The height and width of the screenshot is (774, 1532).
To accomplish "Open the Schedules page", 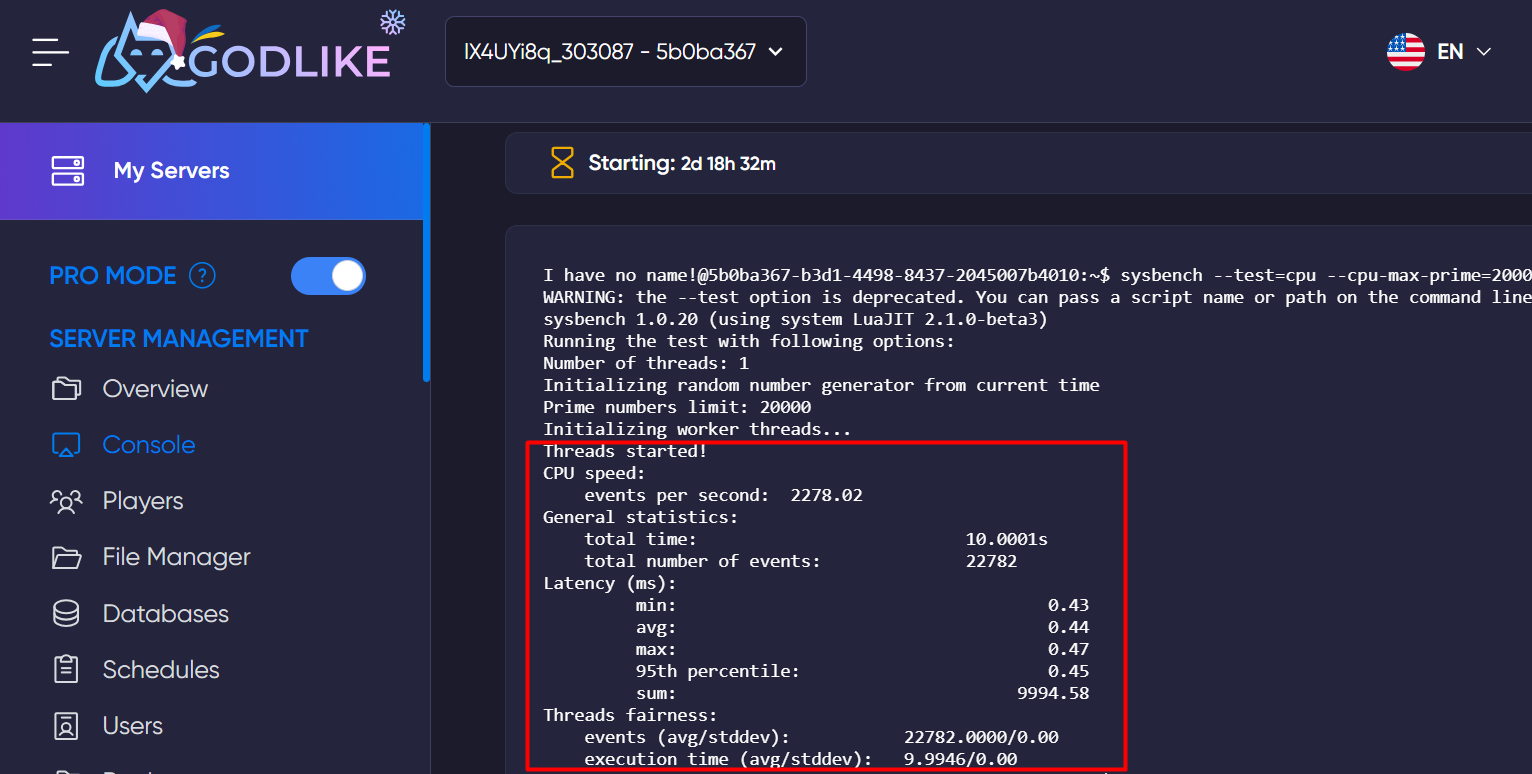I will point(161,669).
